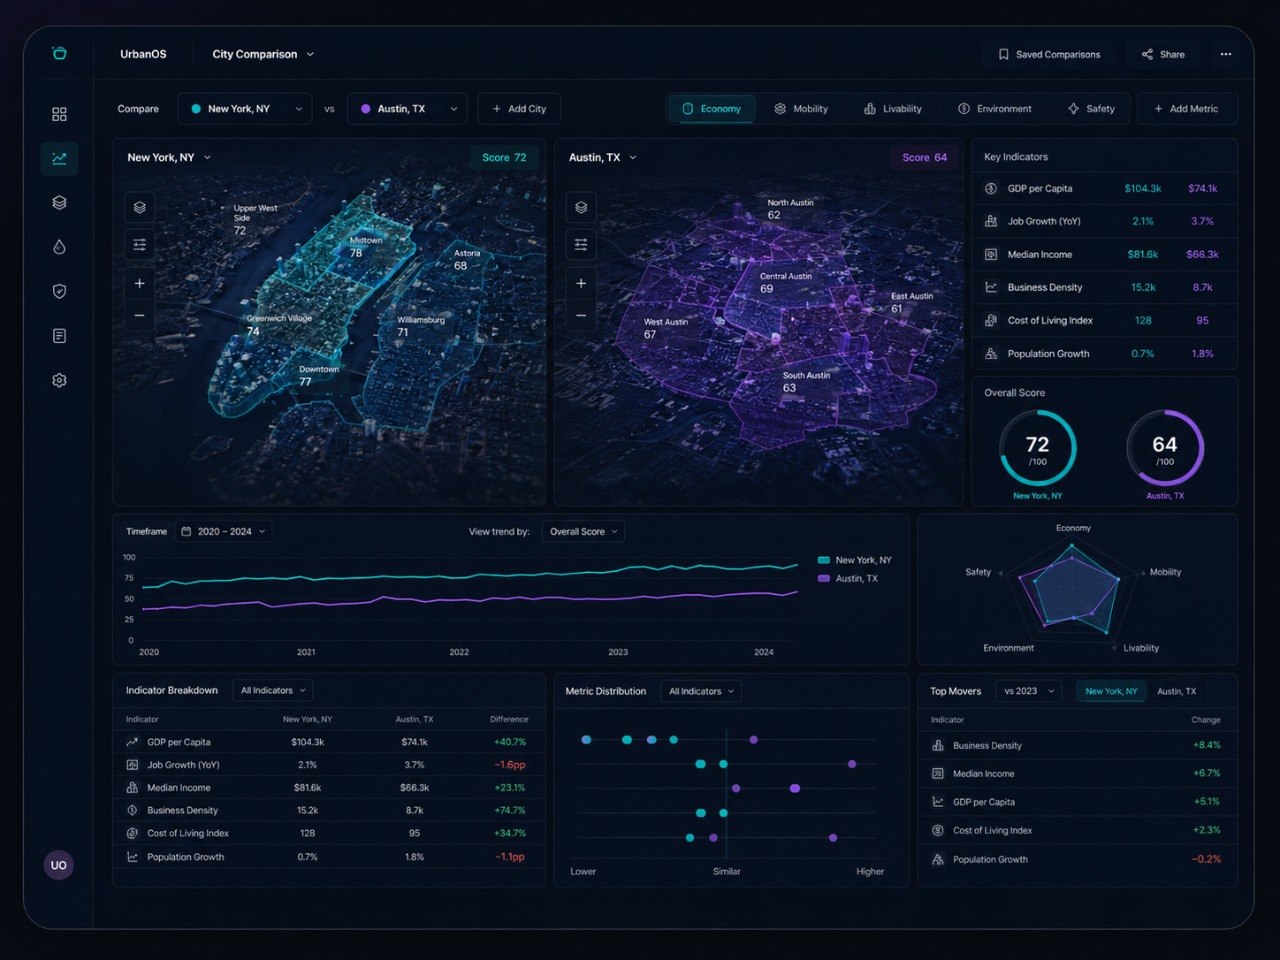Select the layers stack icon in sidebar
This screenshot has width=1280, height=960.
pos(59,202)
